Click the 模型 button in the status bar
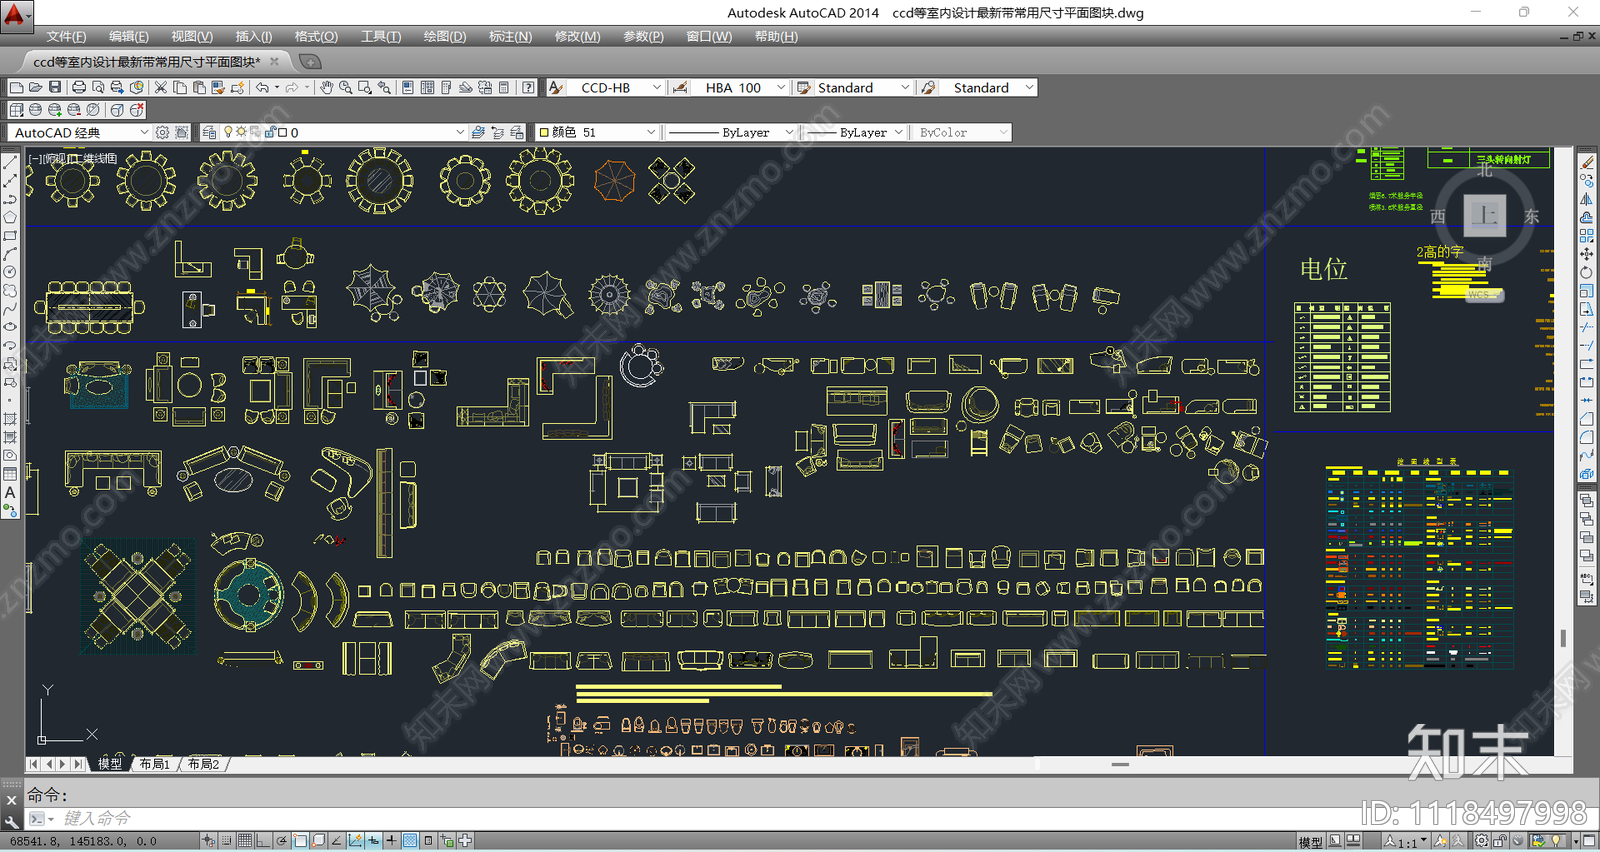The width and height of the screenshot is (1600, 852). click(x=1310, y=842)
